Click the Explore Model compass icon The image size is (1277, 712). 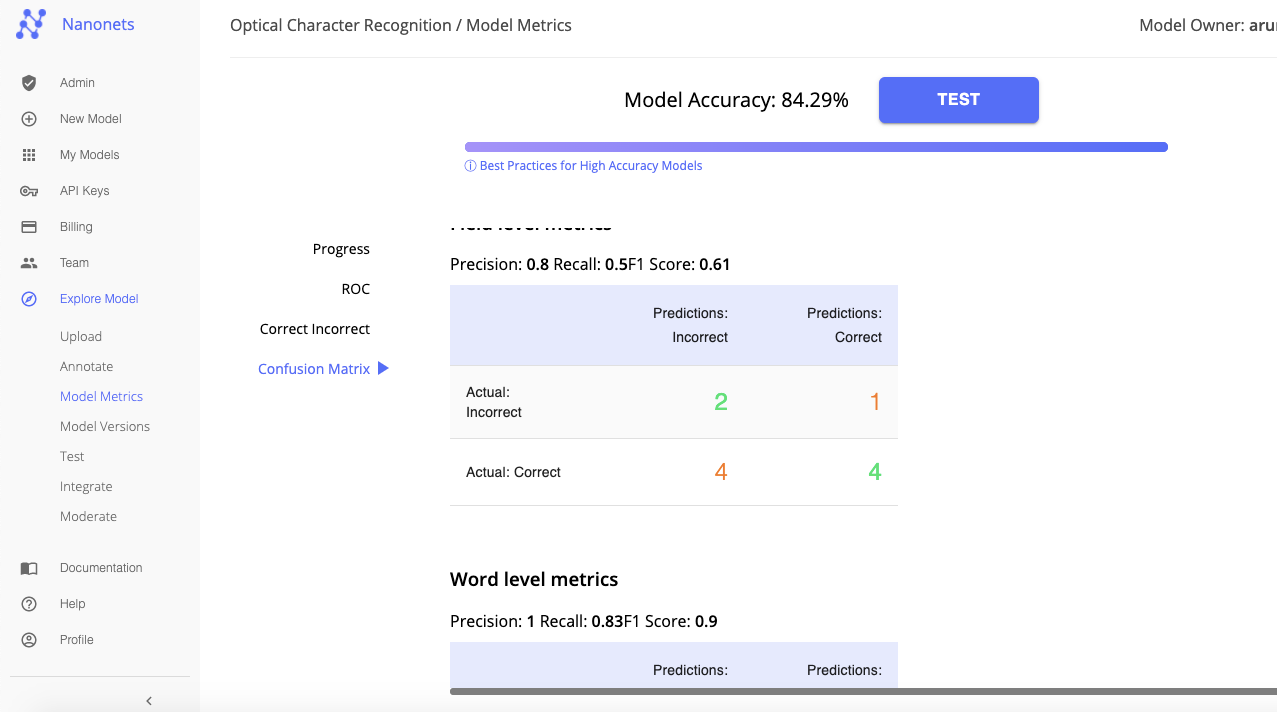click(x=29, y=299)
